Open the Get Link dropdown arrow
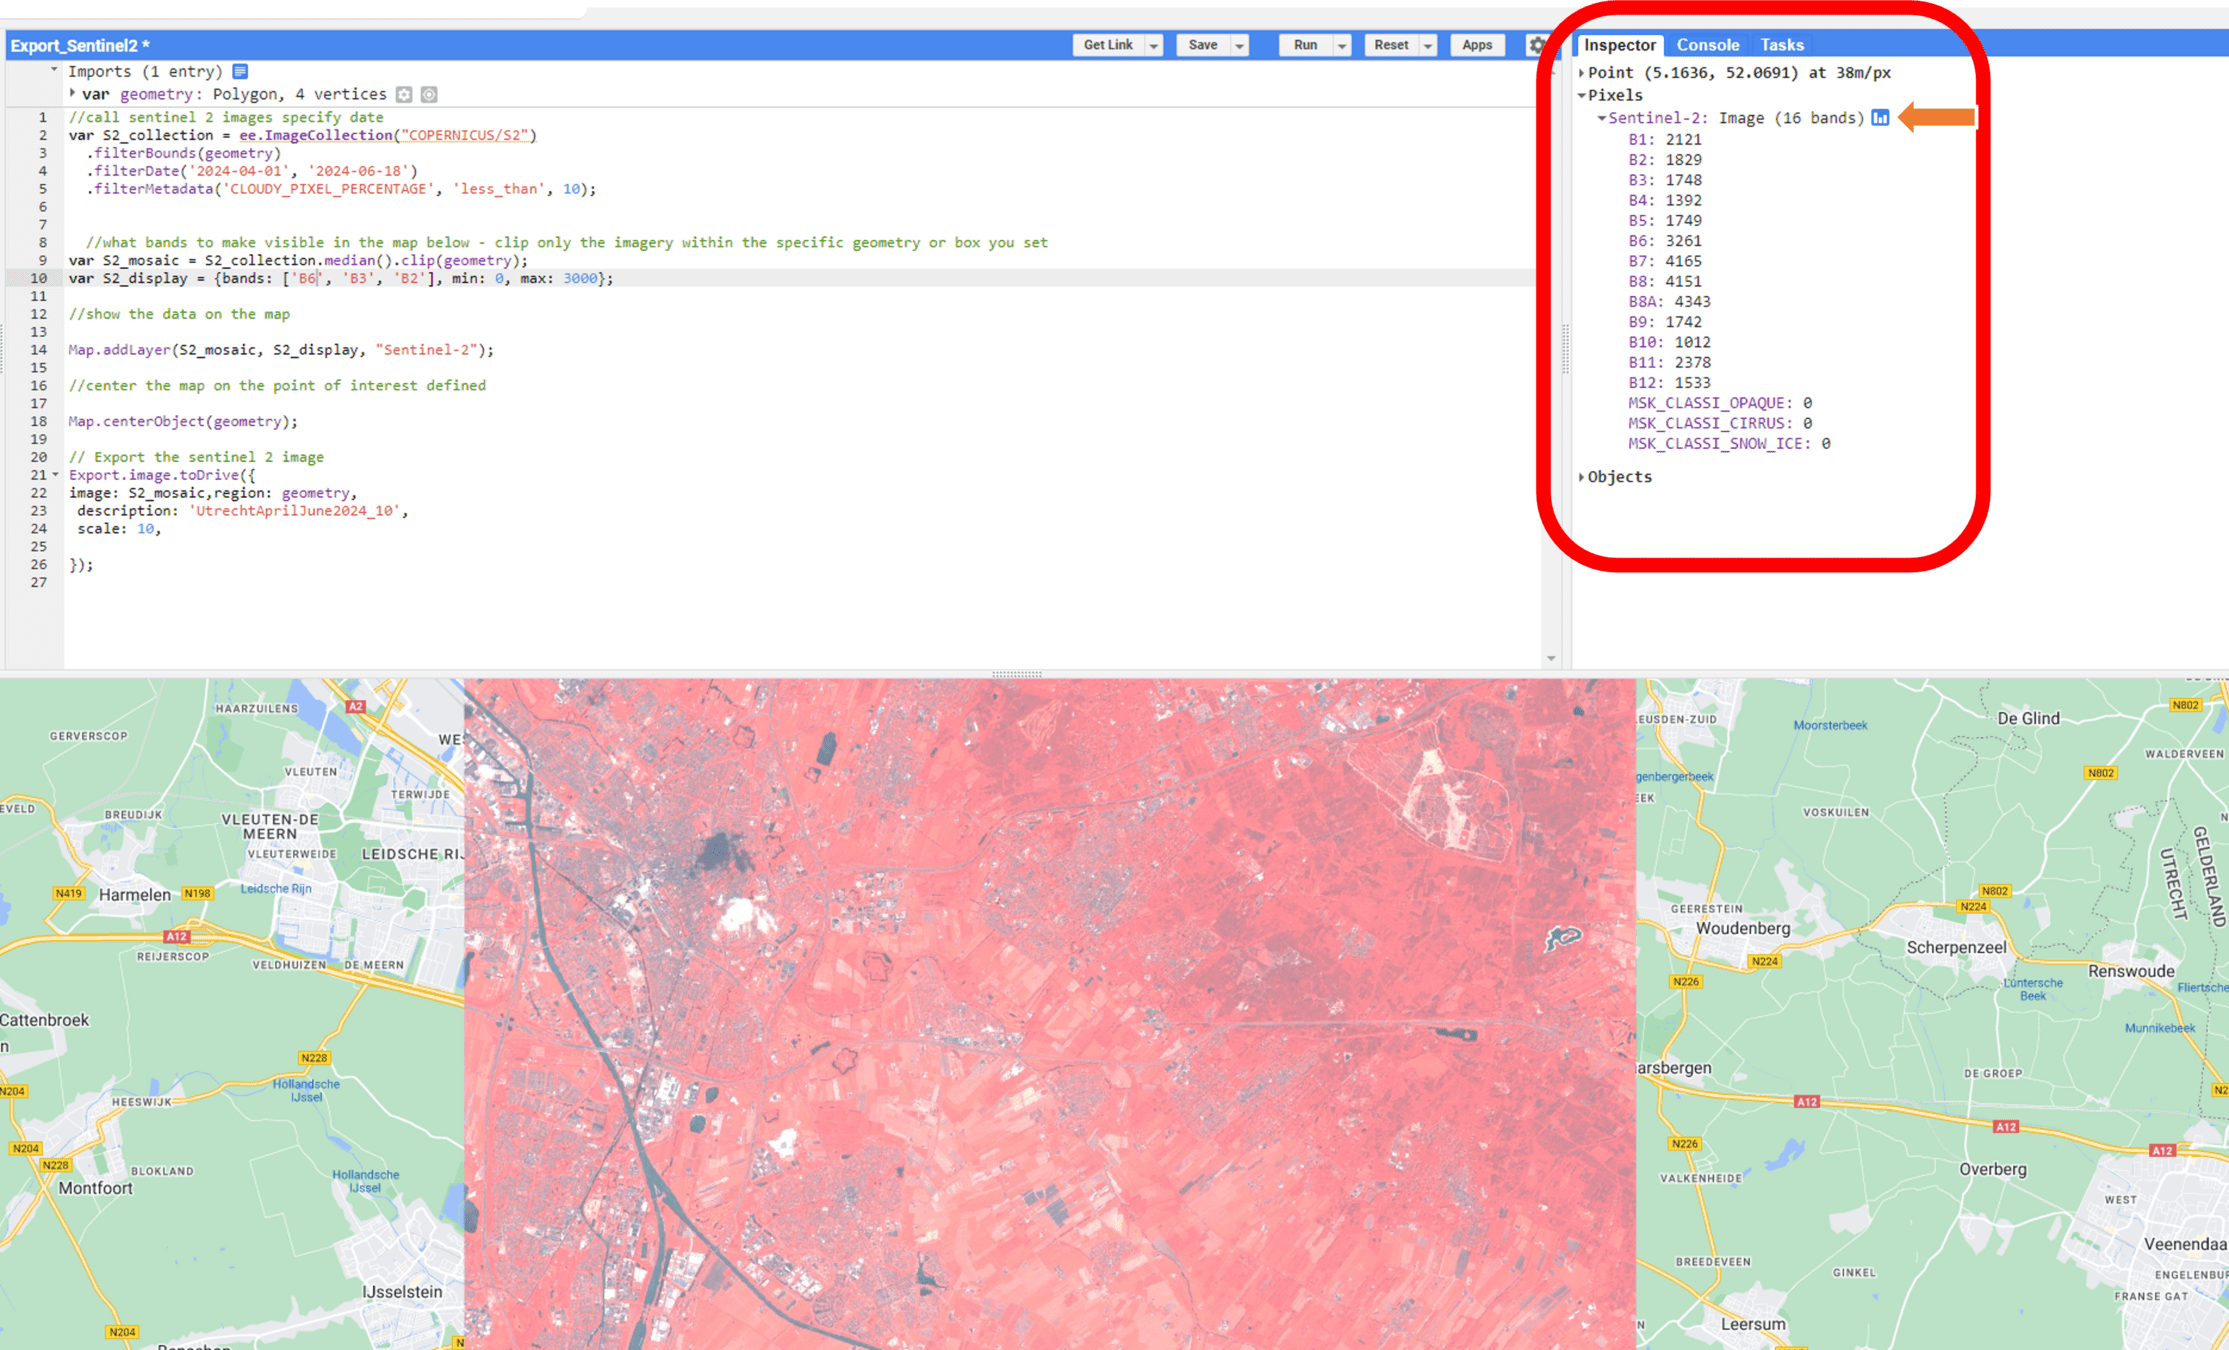 [x=1154, y=45]
